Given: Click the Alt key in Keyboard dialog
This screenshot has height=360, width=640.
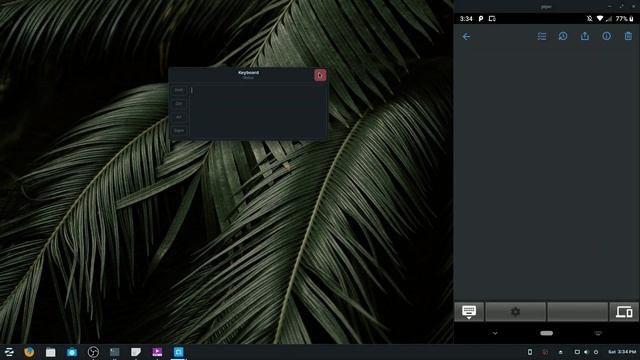Looking at the screenshot, I should click(x=179, y=117).
